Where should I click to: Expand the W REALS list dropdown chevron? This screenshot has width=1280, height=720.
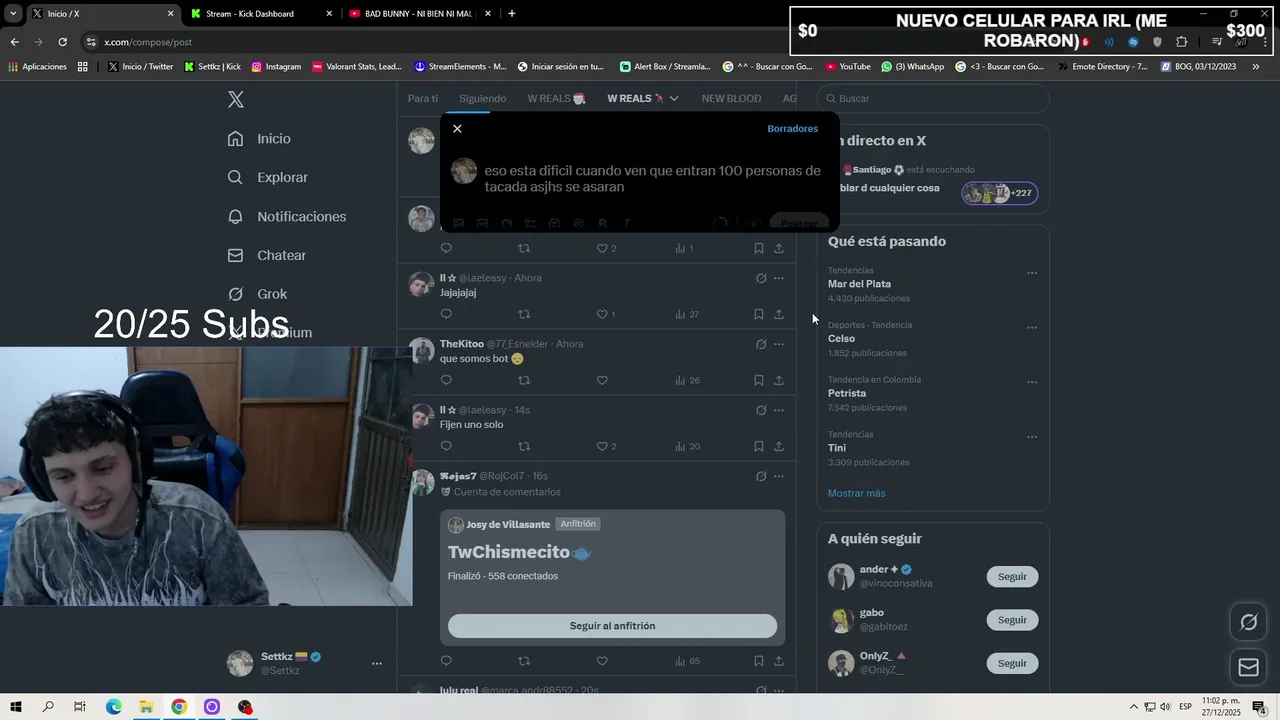click(674, 98)
